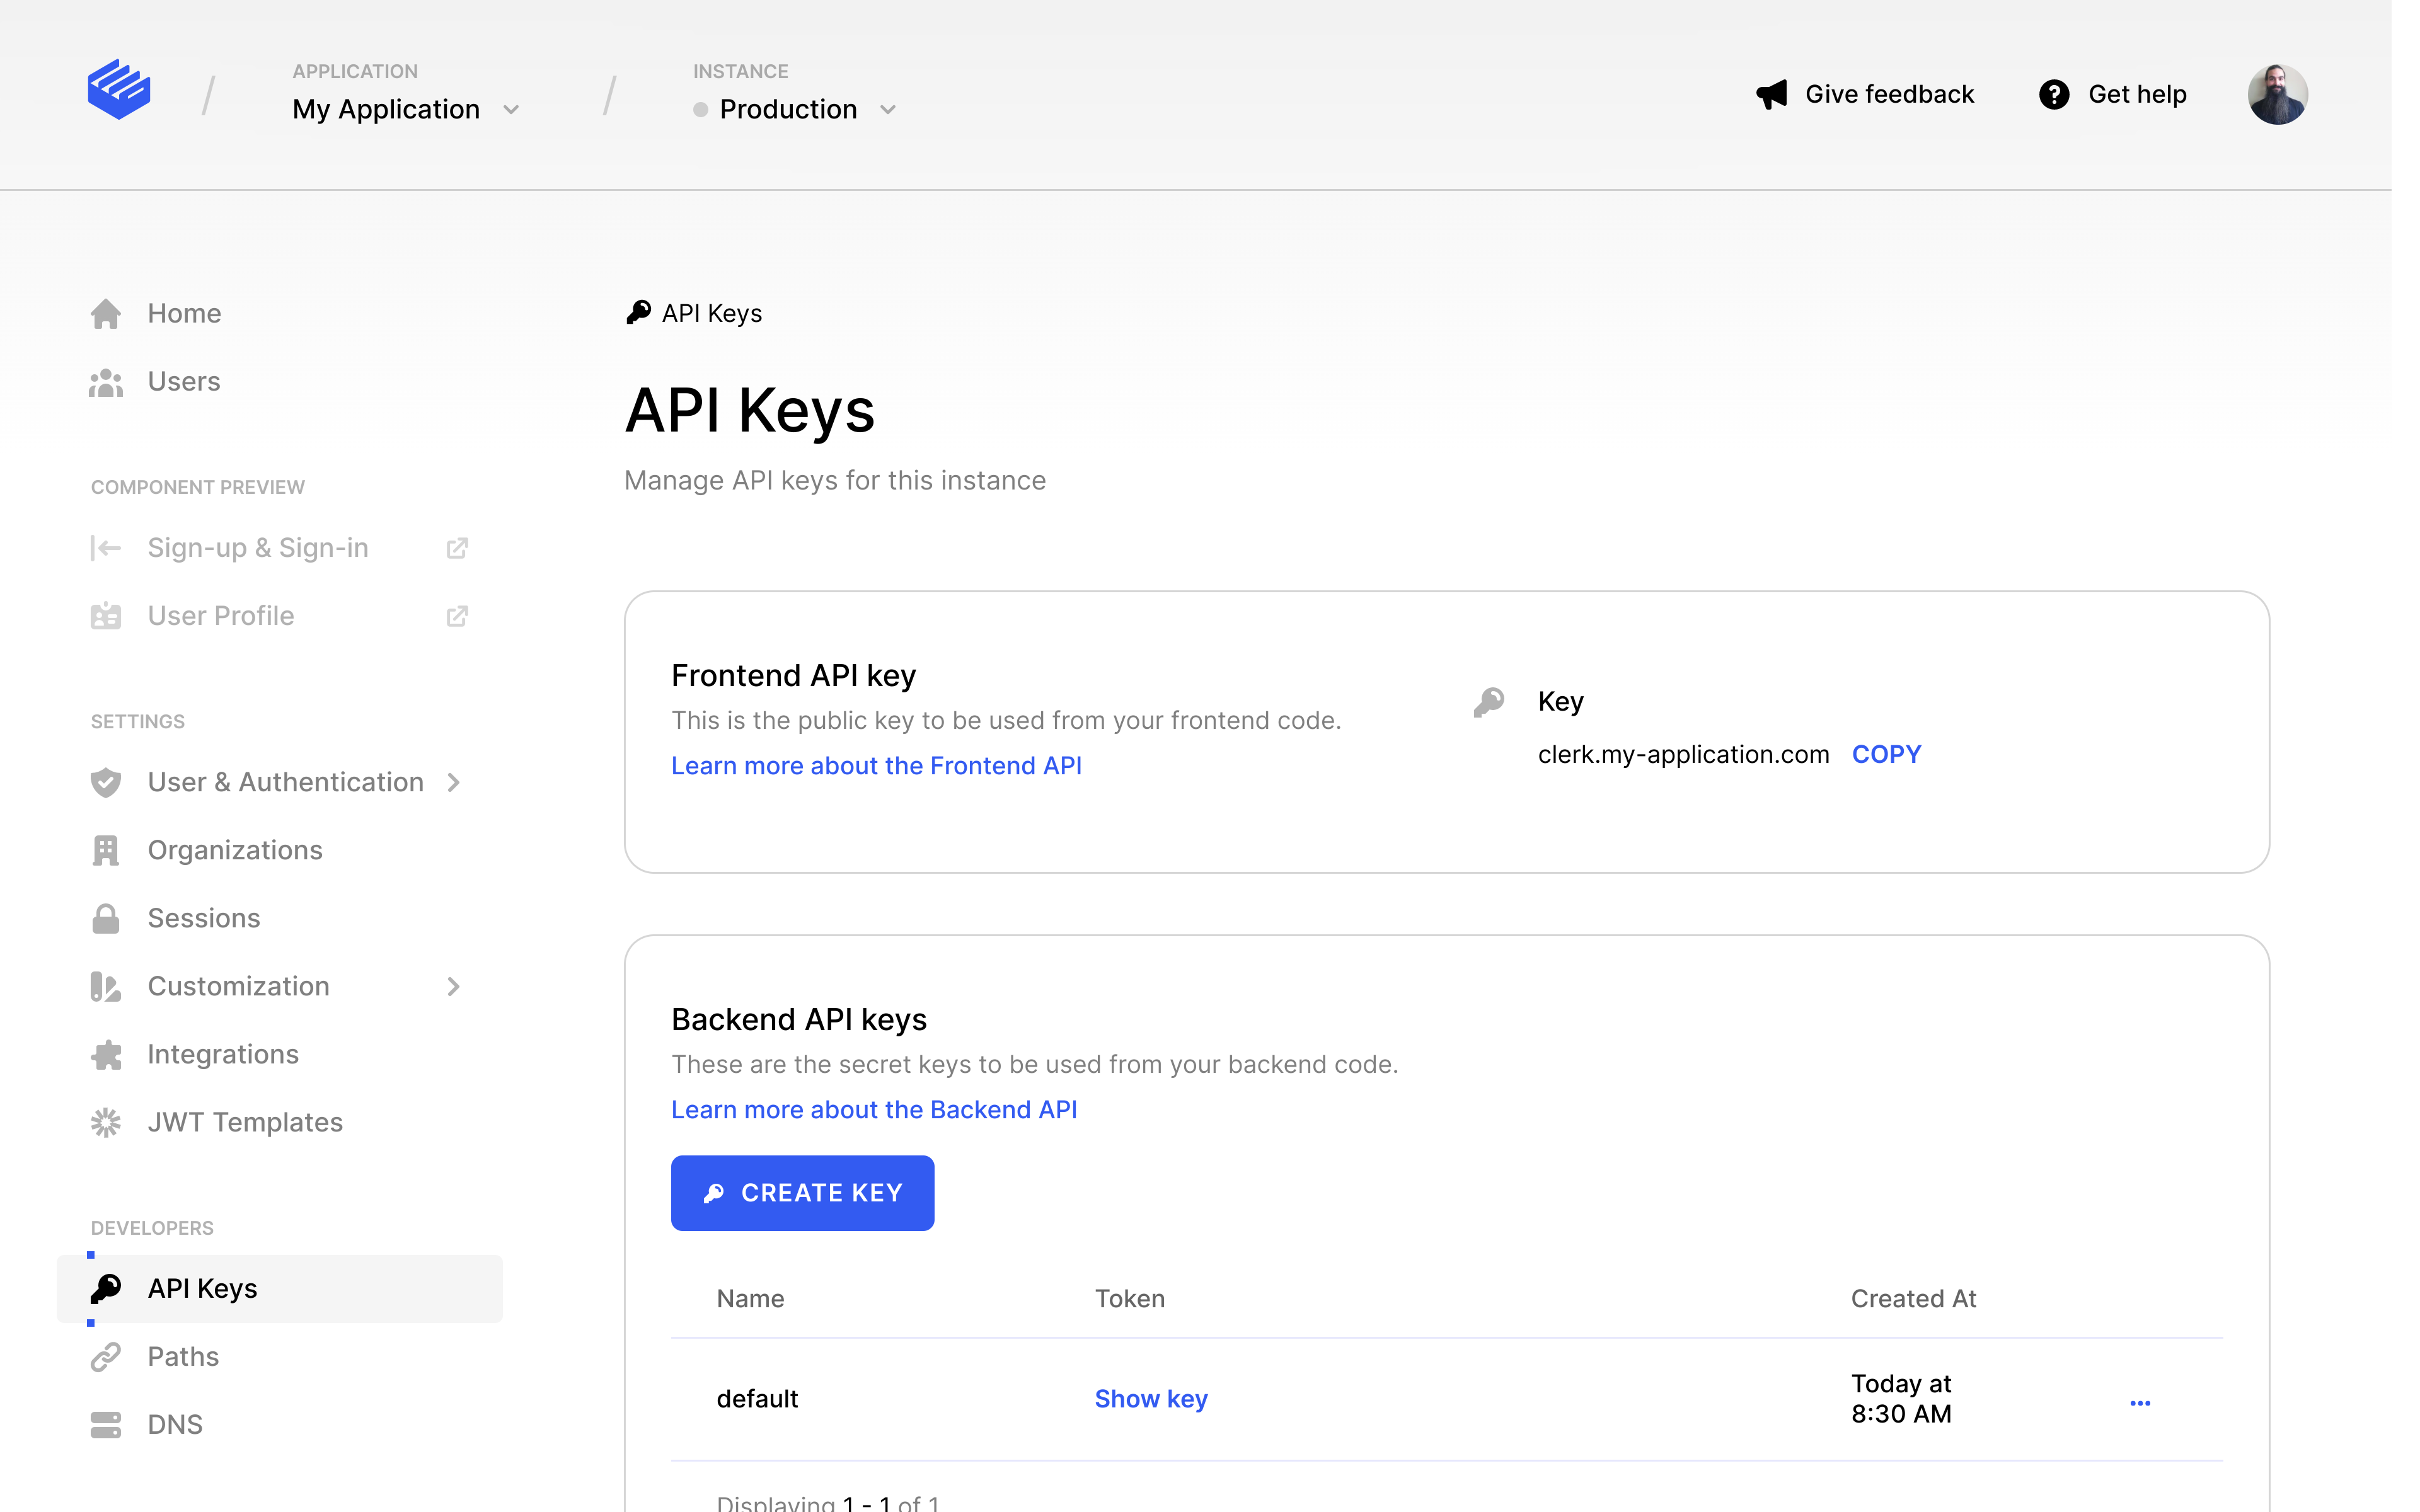This screenshot has width=2420, height=1512.
Task: Open Paths in the Developers section
Action: pos(183,1356)
